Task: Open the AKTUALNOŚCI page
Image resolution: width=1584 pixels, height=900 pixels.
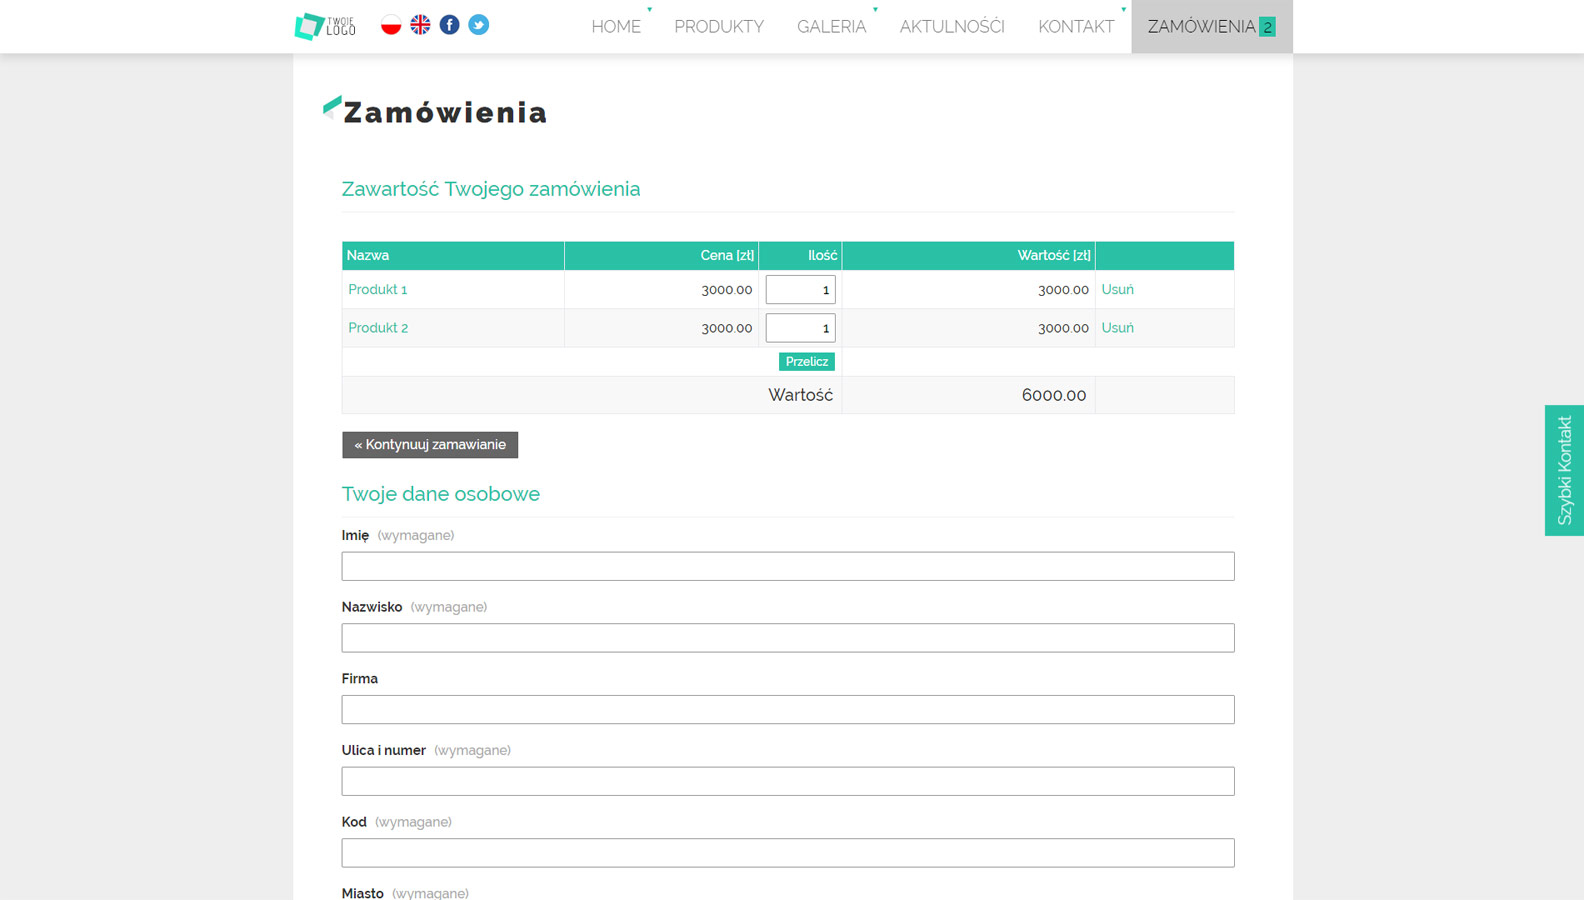Action: point(951,27)
